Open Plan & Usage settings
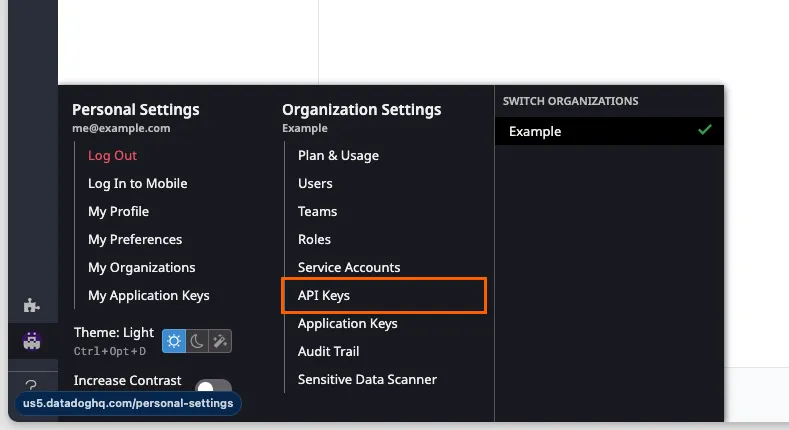 (338, 155)
